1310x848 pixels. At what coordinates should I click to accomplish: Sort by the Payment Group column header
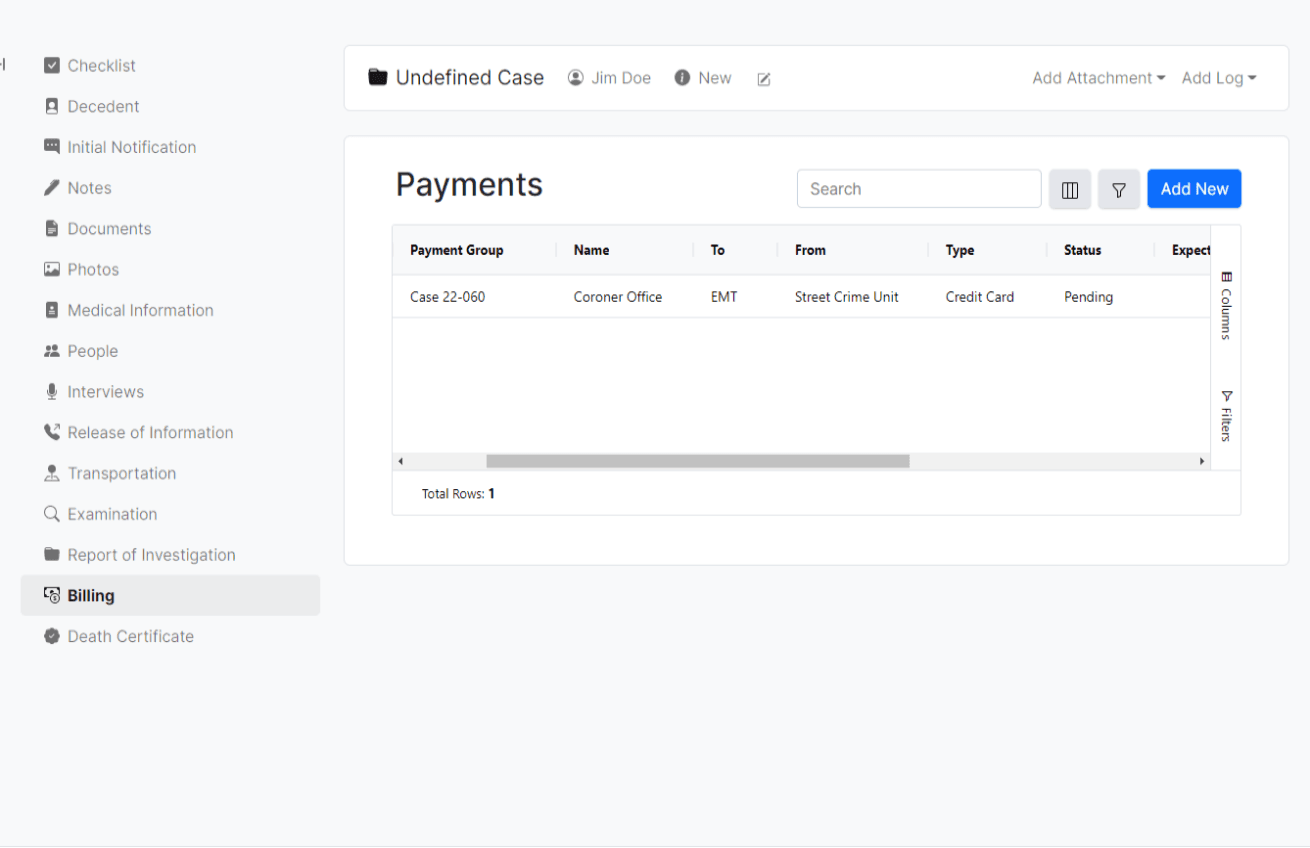tap(457, 250)
